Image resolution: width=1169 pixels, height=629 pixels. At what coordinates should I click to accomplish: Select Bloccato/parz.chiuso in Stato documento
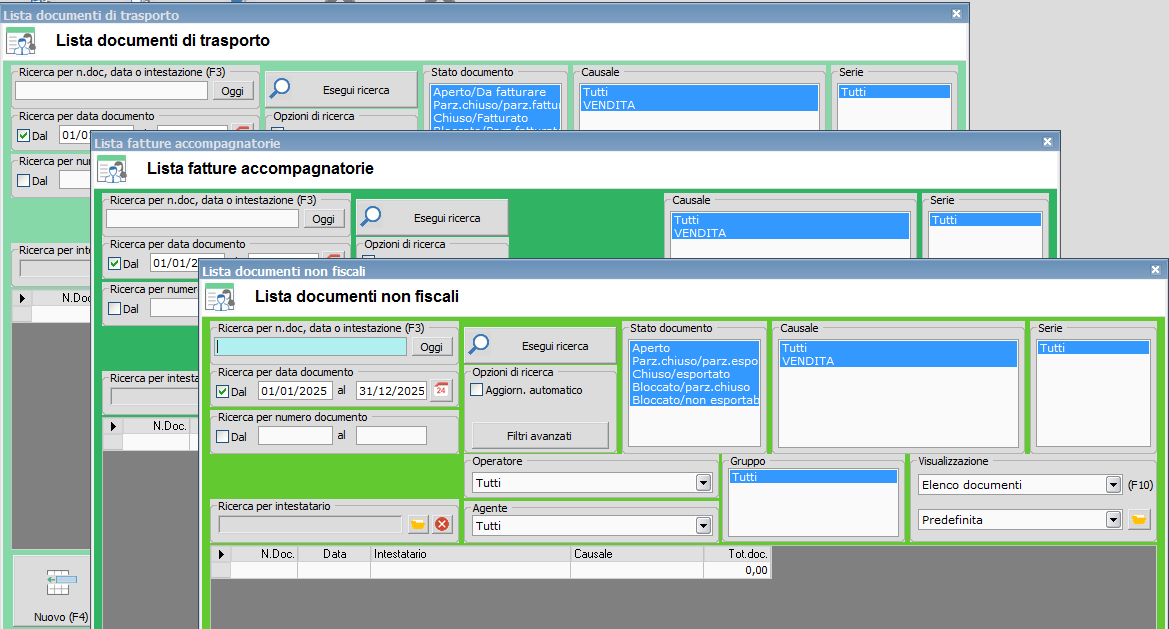pos(694,387)
